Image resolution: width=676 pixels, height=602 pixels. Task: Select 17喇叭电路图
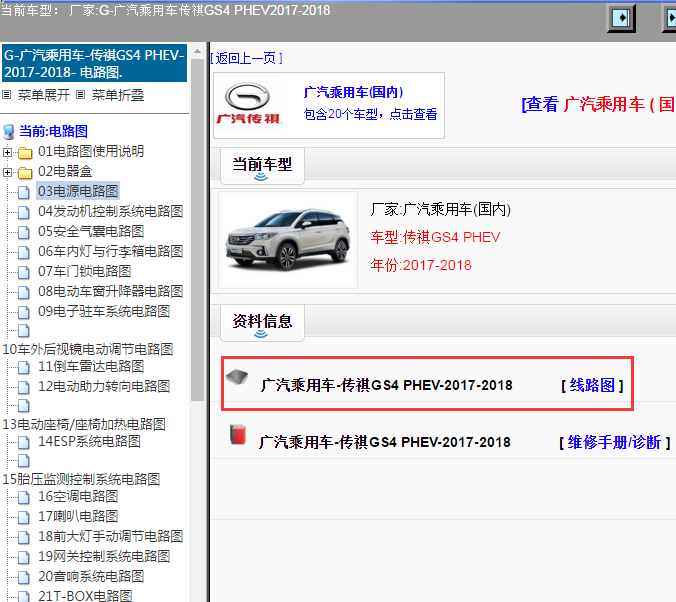78,516
